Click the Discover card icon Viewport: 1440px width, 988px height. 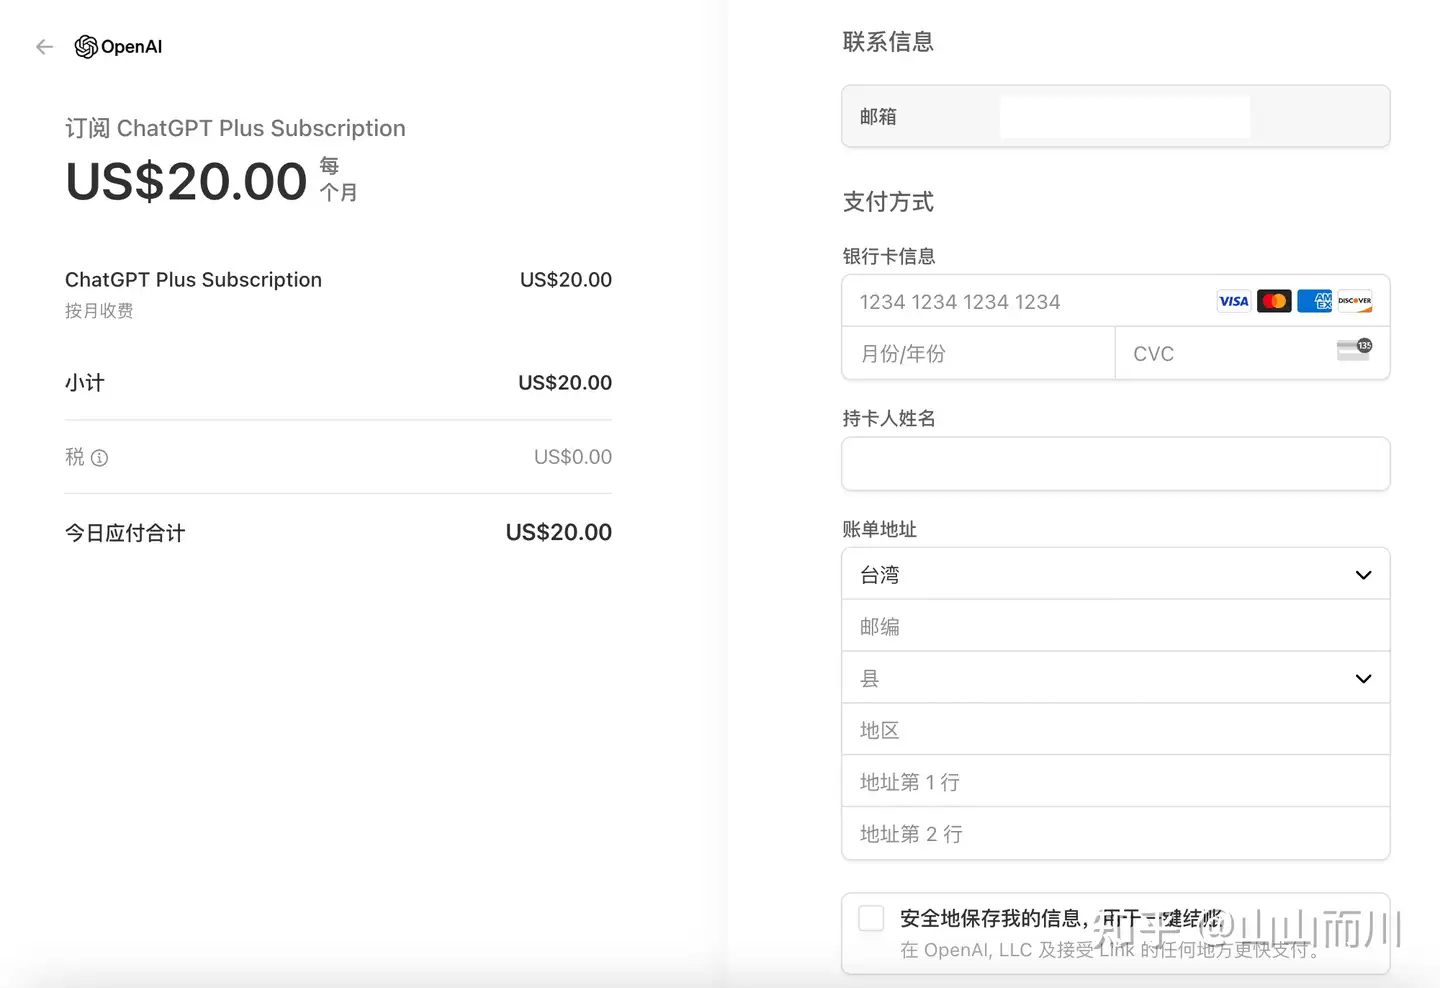1355,301
